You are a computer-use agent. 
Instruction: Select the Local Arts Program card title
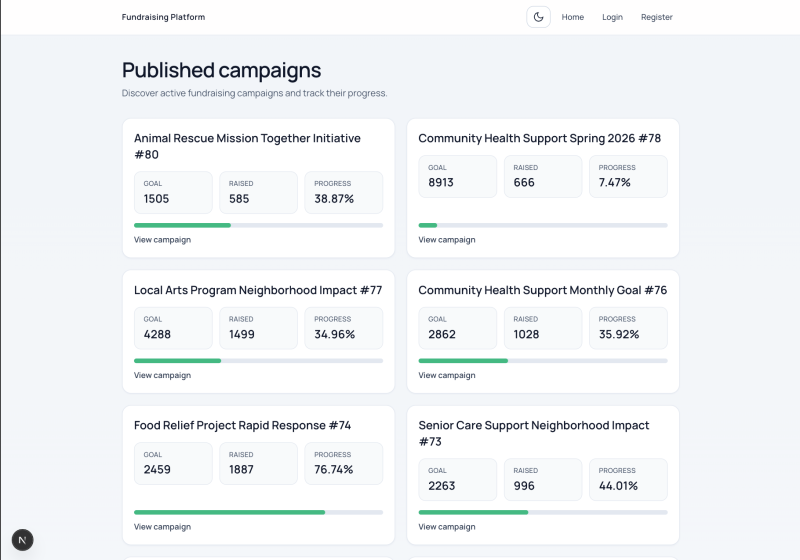click(258, 290)
